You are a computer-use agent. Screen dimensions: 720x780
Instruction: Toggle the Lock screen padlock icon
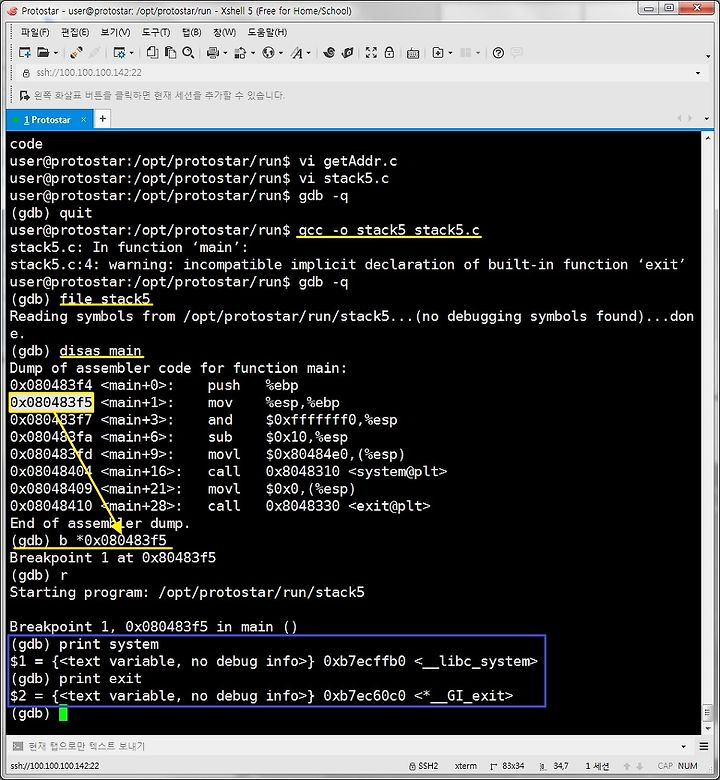390,52
